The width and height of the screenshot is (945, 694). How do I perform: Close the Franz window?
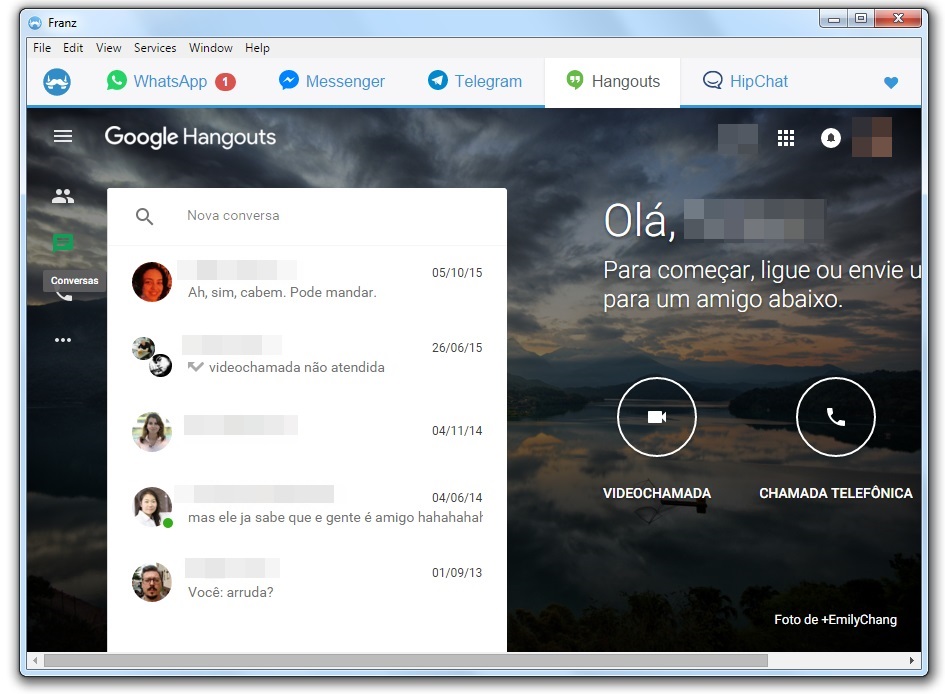click(x=897, y=19)
